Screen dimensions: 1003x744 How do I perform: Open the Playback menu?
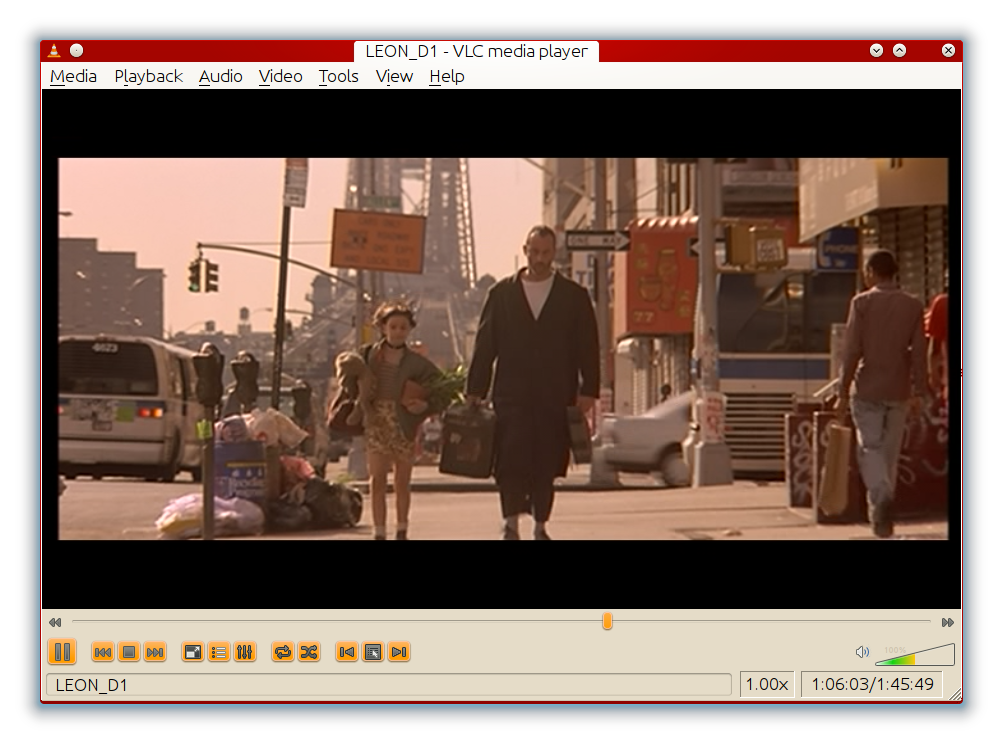click(x=148, y=77)
